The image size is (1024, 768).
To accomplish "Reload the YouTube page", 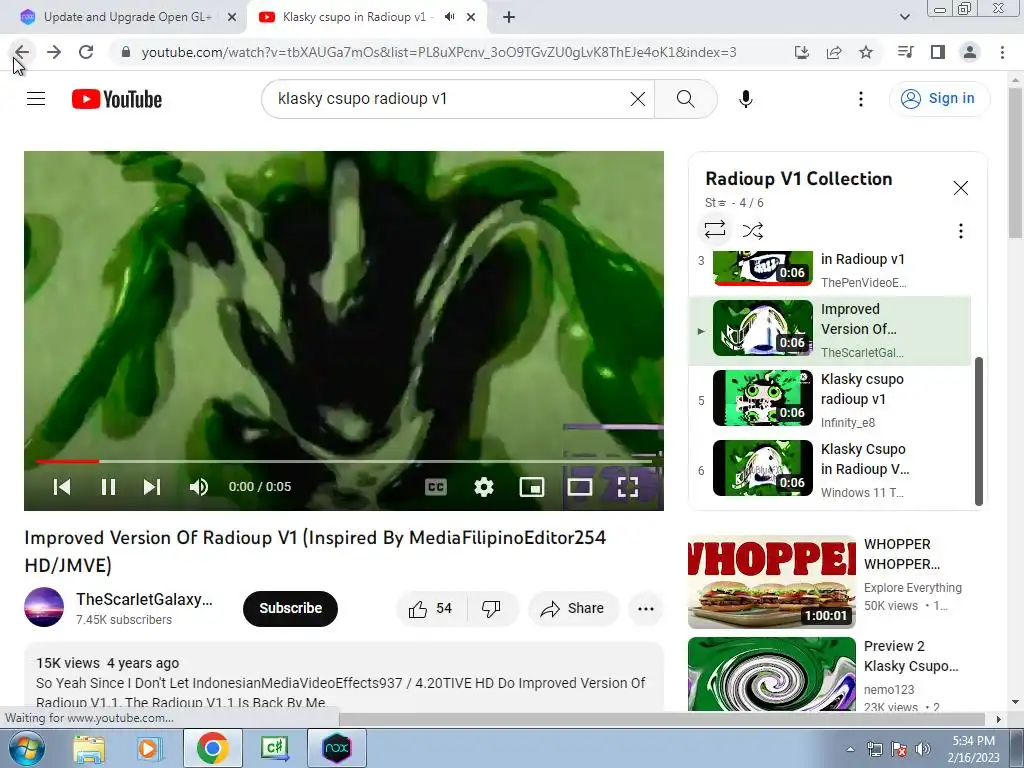I will click(86, 52).
